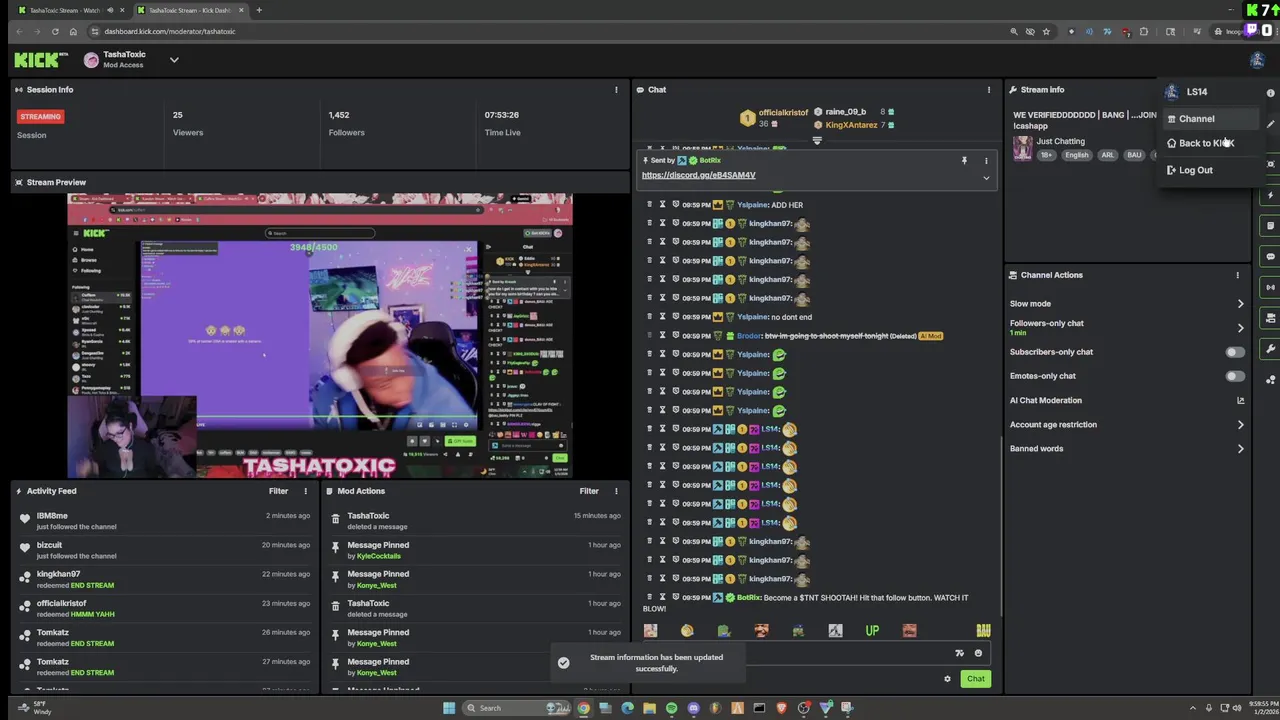The width and height of the screenshot is (1280, 720).
Task: Insert the green UP emote
Action: click(x=872, y=631)
